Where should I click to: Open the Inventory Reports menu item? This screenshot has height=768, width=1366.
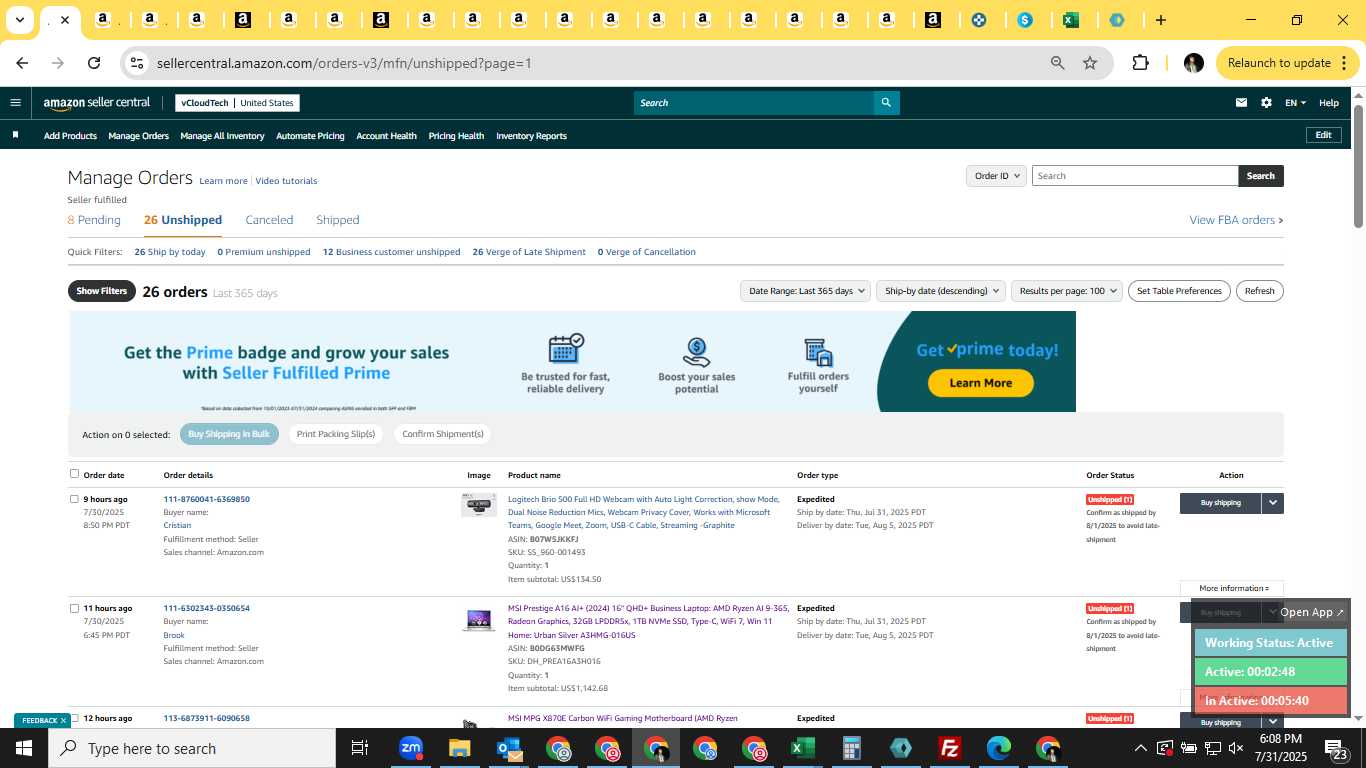pyautogui.click(x=531, y=136)
